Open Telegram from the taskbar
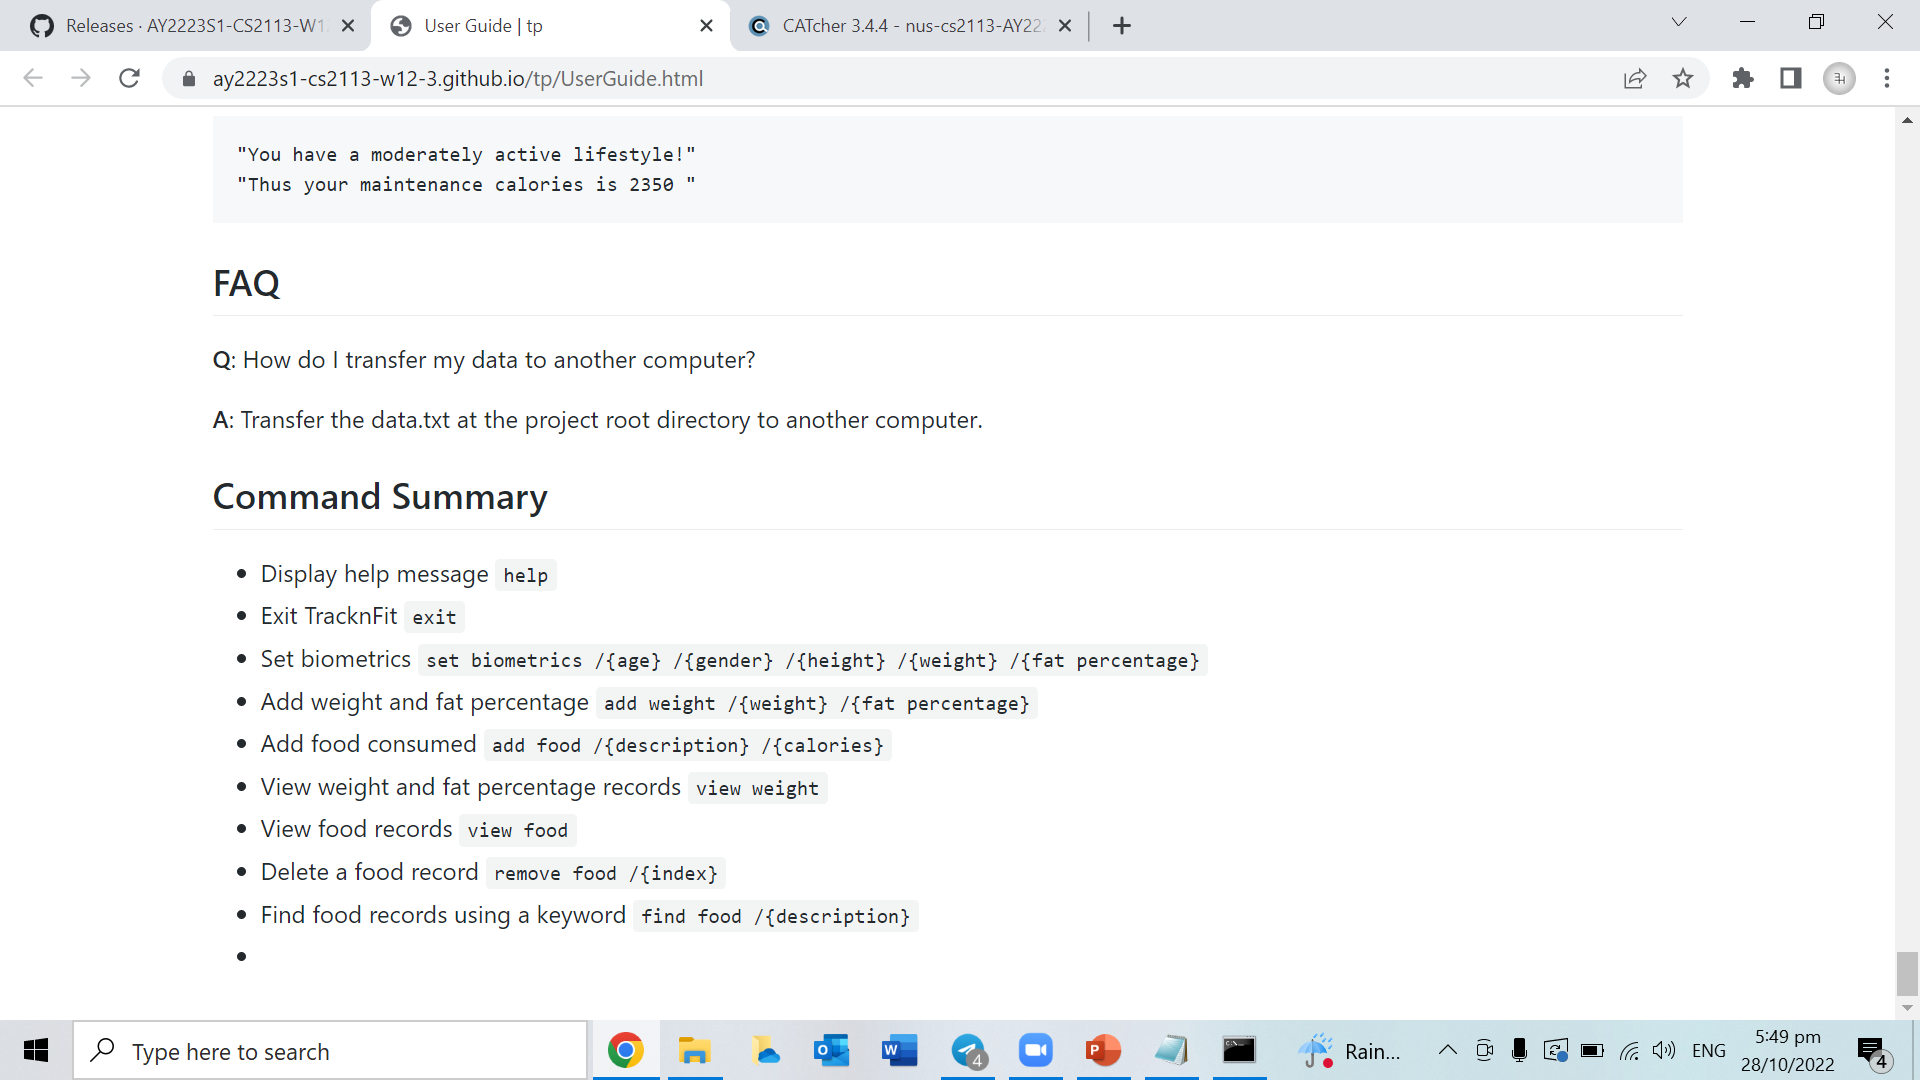 pos(968,1050)
